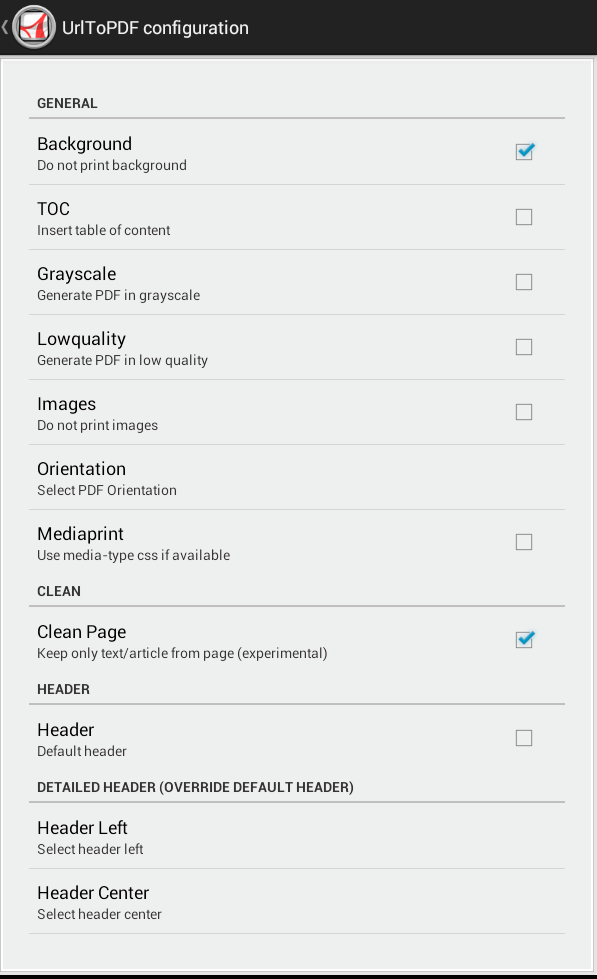
Task: Enable the TOC checkbox
Action: click(x=524, y=217)
